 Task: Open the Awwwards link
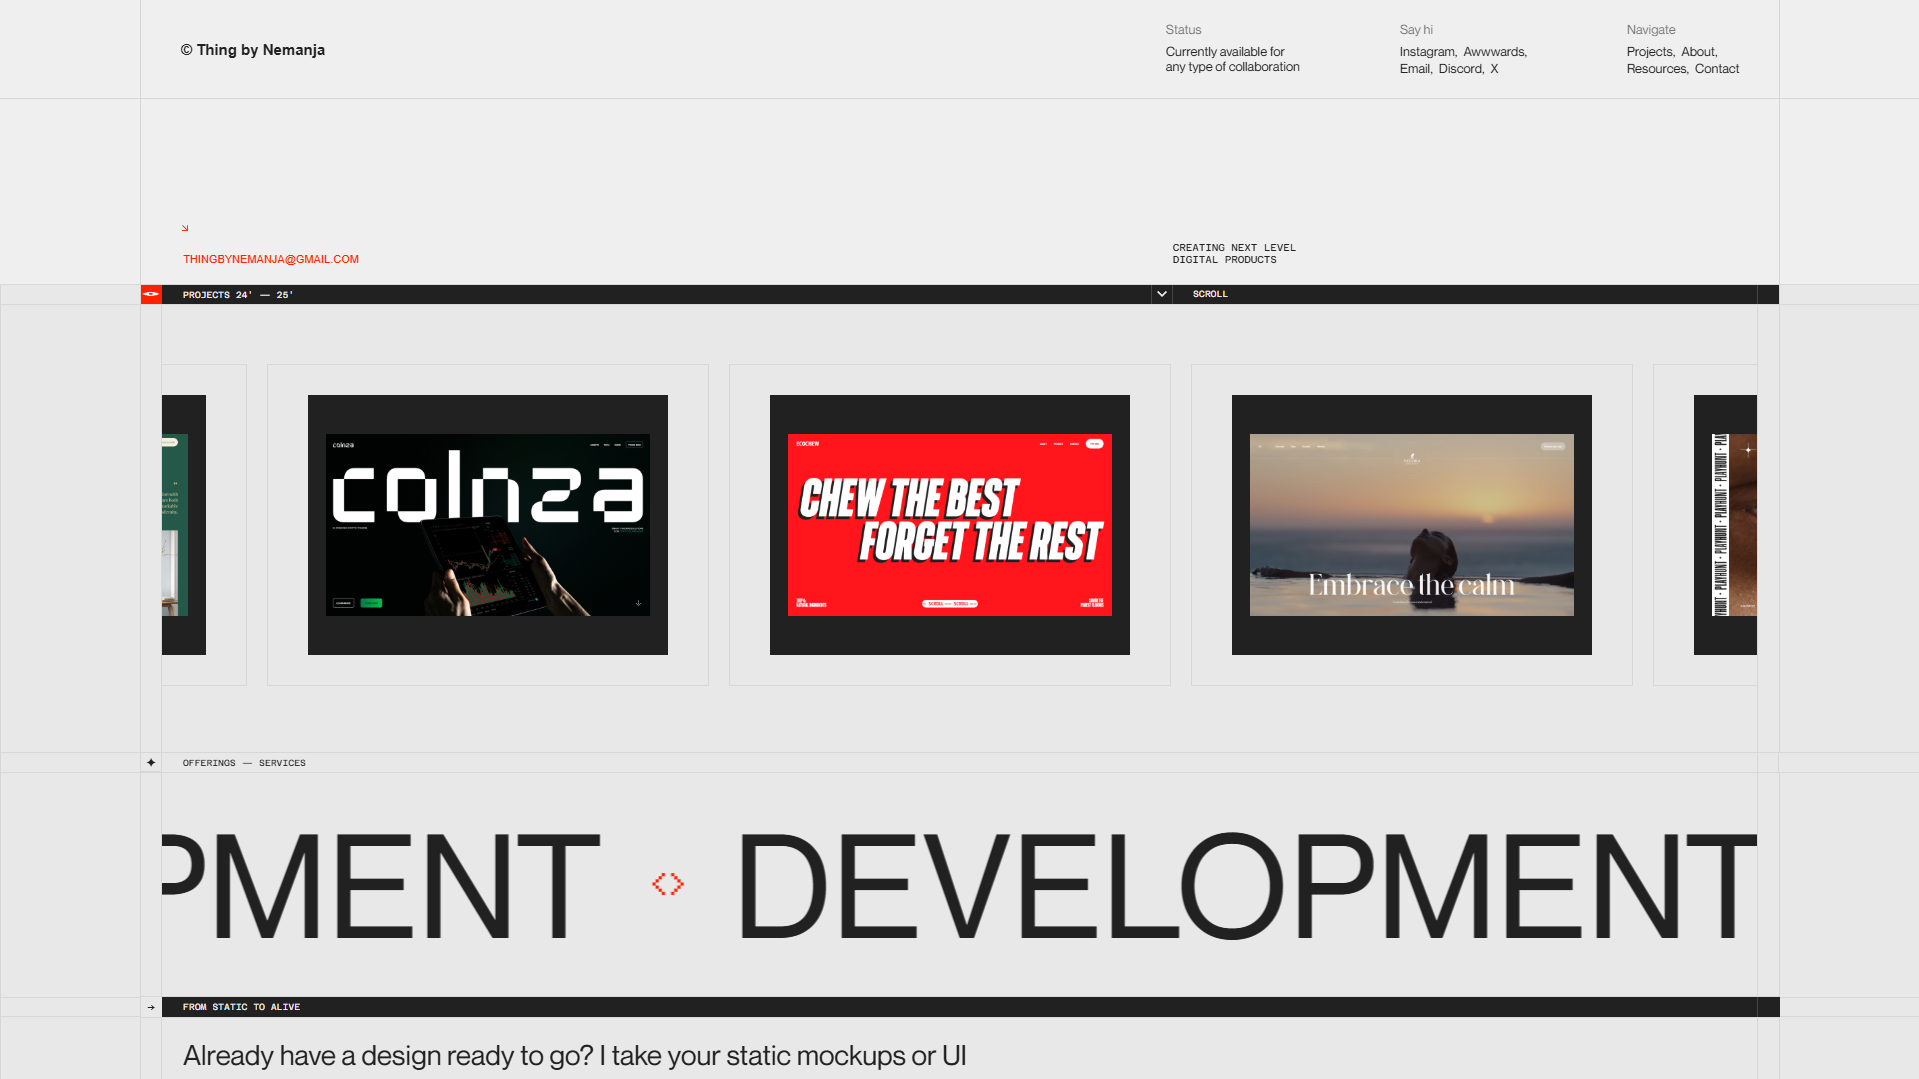[1494, 52]
